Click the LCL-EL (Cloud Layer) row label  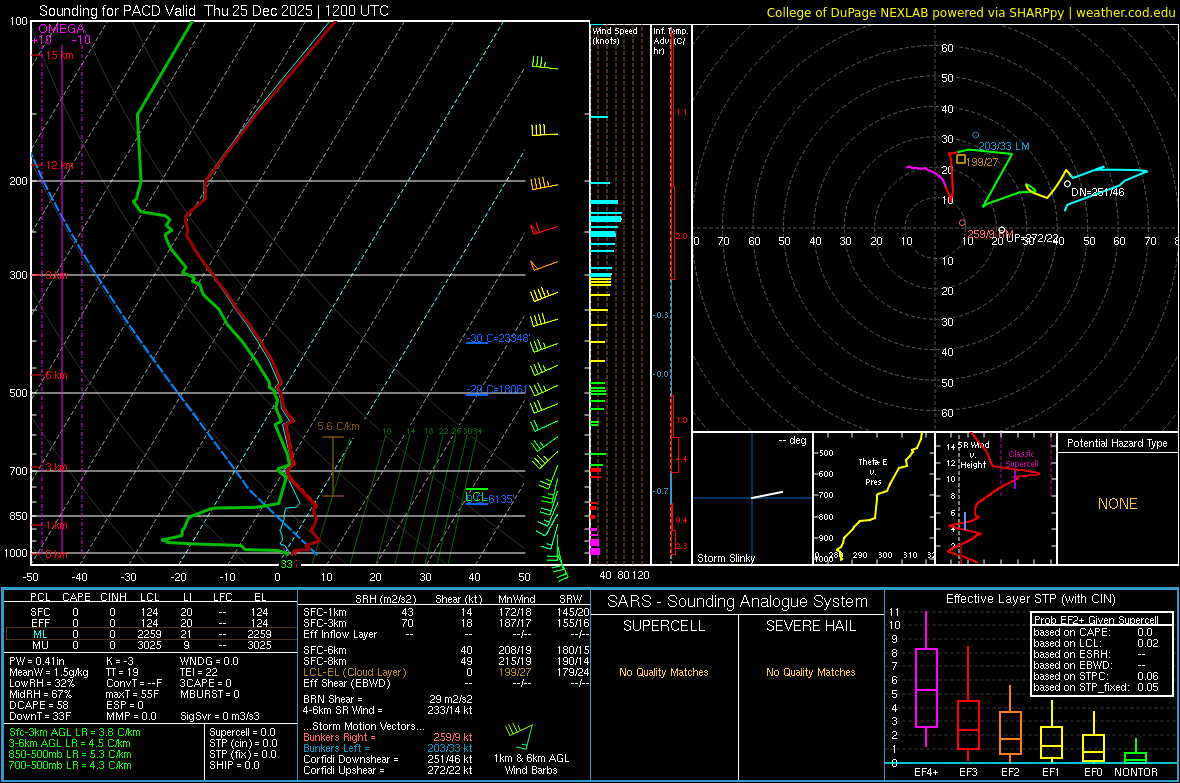click(354, 672)
